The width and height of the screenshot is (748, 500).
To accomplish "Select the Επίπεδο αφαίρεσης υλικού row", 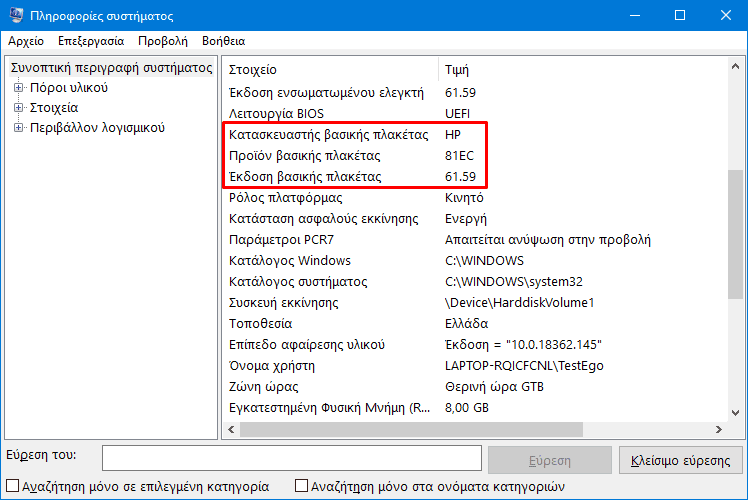I will coord(475,344).
